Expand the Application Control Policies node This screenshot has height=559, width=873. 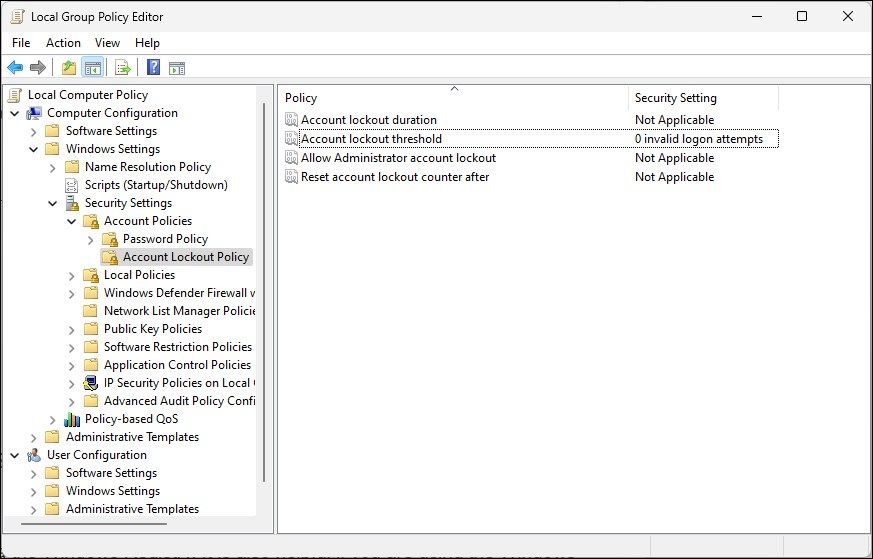pos(71,365)
